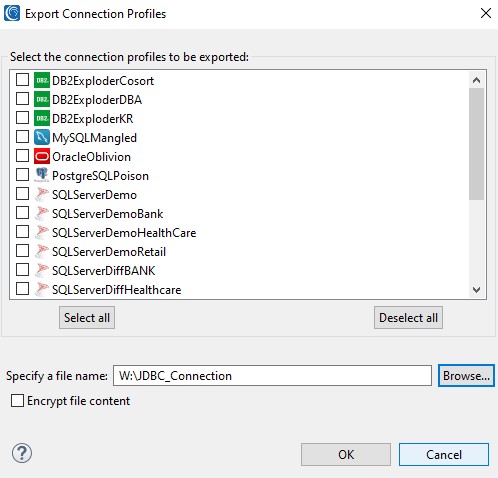Check the DB2ExploderKR profile checkbox
Viewport: 498px width, 478px height.
(22, 118)
